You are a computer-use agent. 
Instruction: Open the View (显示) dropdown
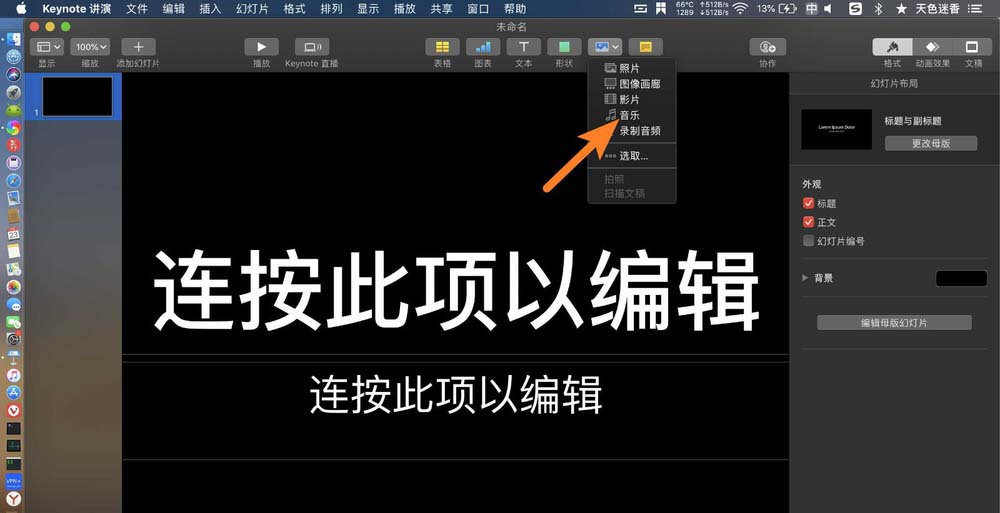(x=46, y=47)
